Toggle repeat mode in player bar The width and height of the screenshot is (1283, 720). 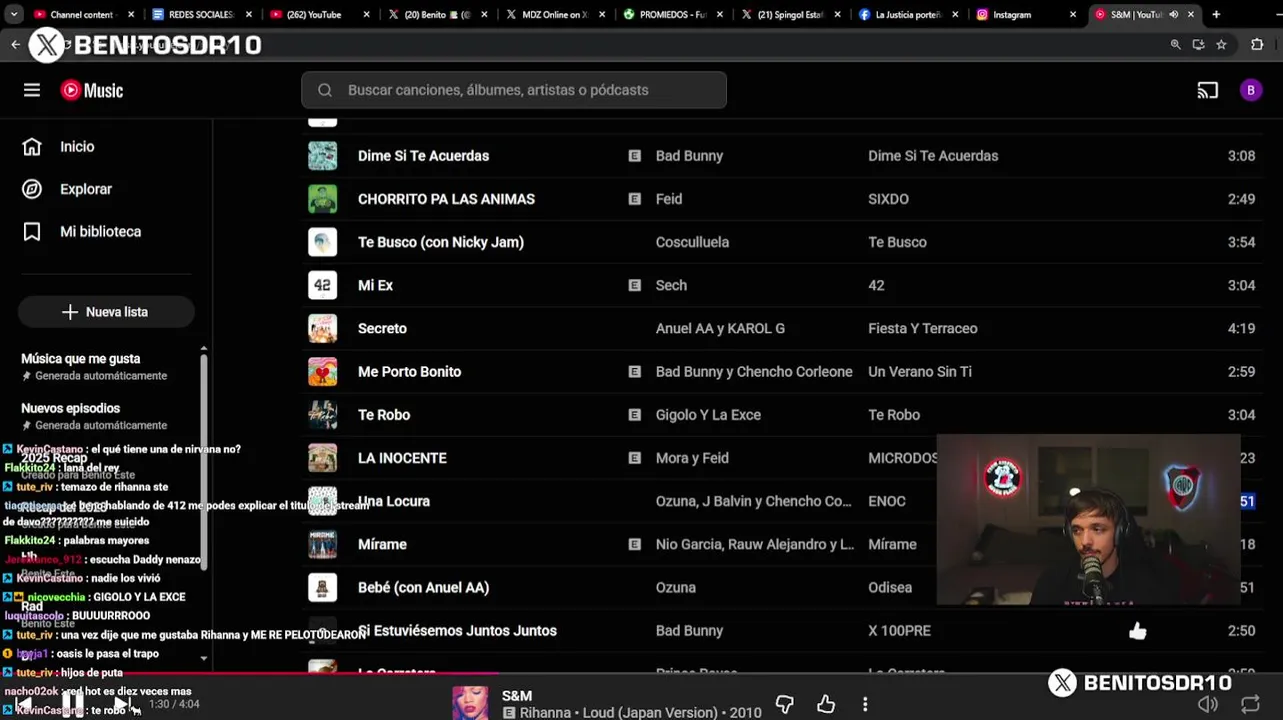pyautogui.click(x=1250, y=704)
